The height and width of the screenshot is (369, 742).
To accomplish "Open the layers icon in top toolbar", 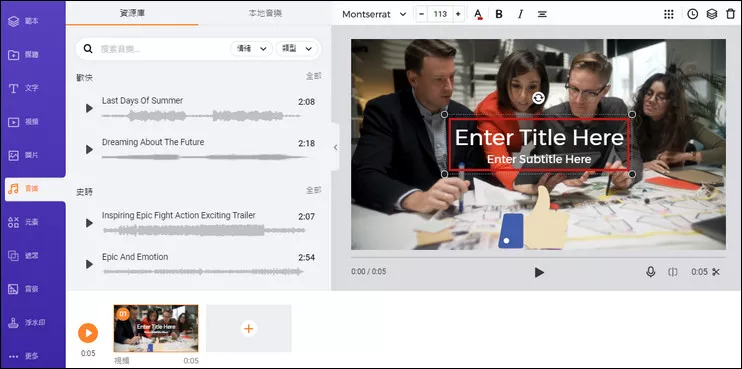I will (712, 14).
